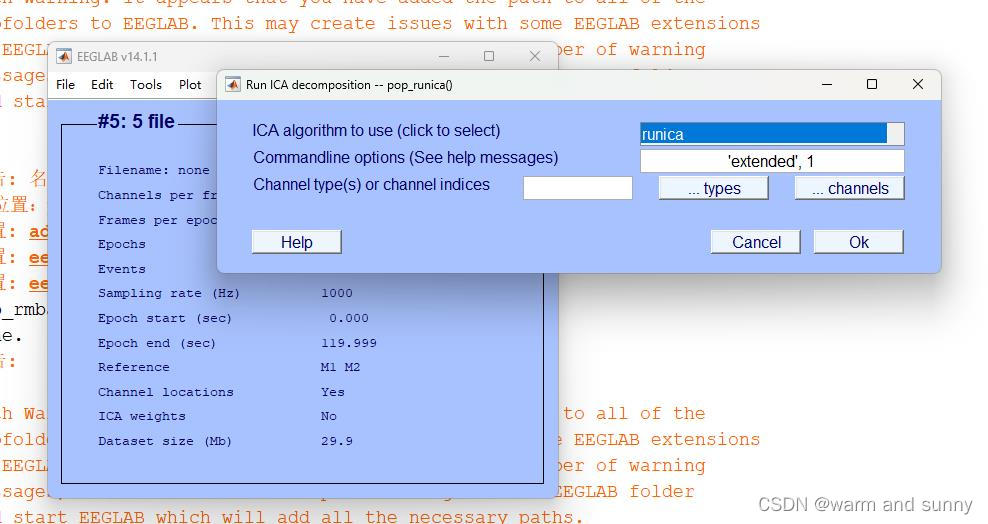Click the 'Sampling rate (Hz)' label
The height and width of the screenshot is (524, 988).
tap(169, 293)
